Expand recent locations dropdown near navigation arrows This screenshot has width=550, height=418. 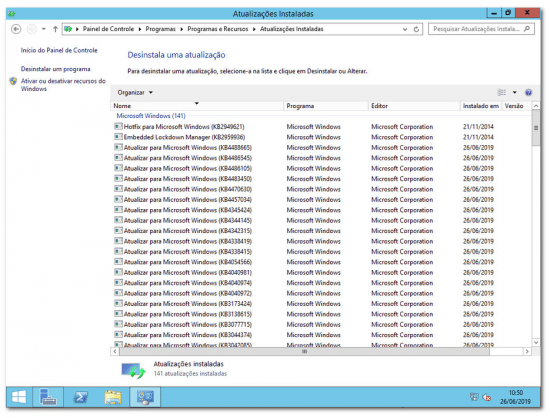click(x=43, y=29)
